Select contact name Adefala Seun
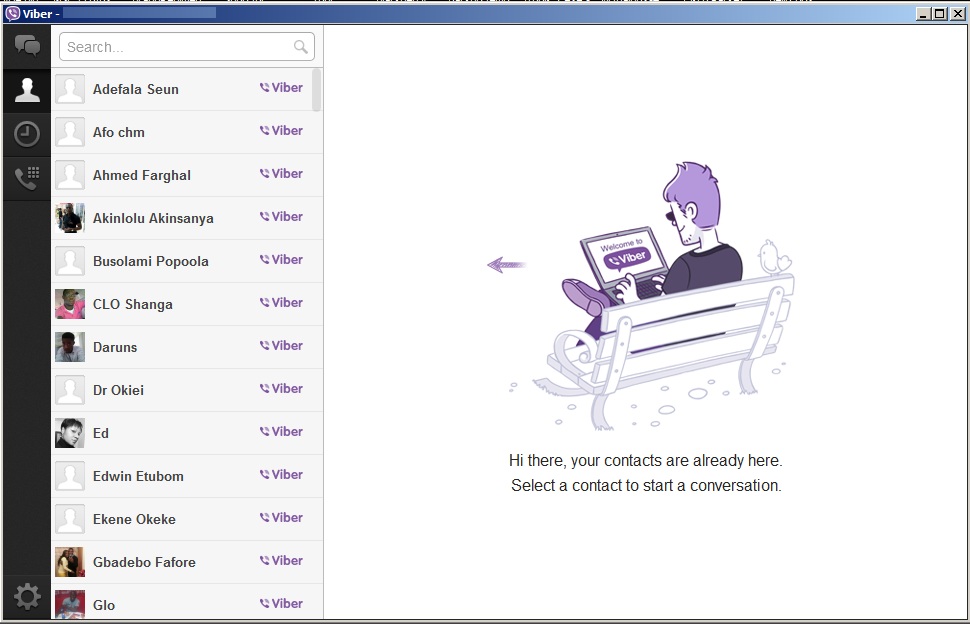Screen dimensions: 970x624 click(135, 89)
